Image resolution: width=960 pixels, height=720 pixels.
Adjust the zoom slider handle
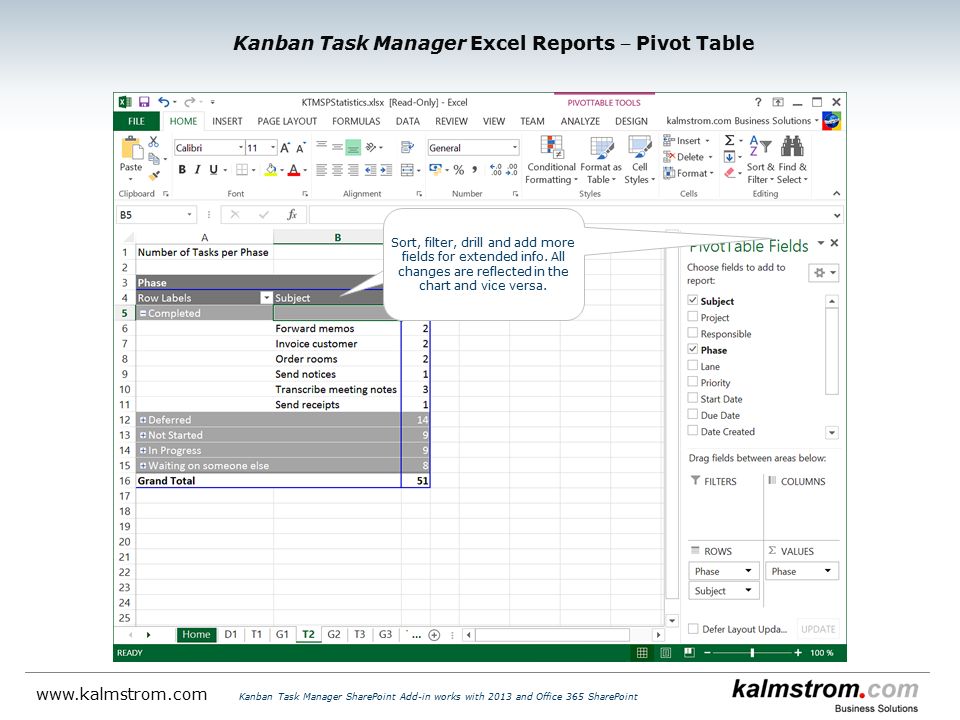[752, 653]
